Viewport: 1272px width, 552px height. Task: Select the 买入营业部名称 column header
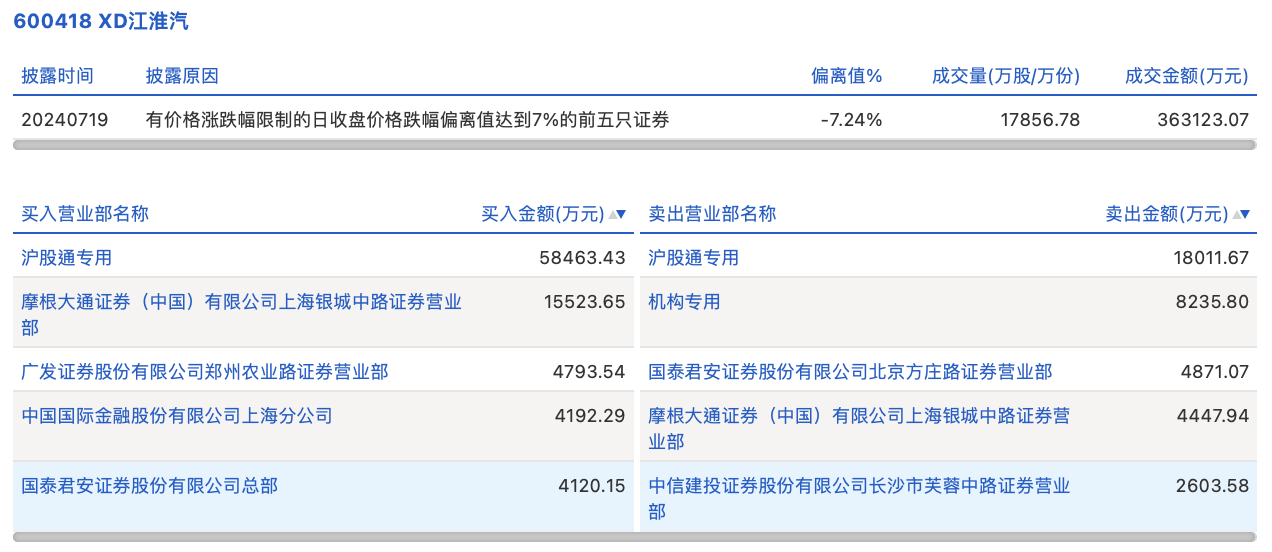tap(85, 214)
